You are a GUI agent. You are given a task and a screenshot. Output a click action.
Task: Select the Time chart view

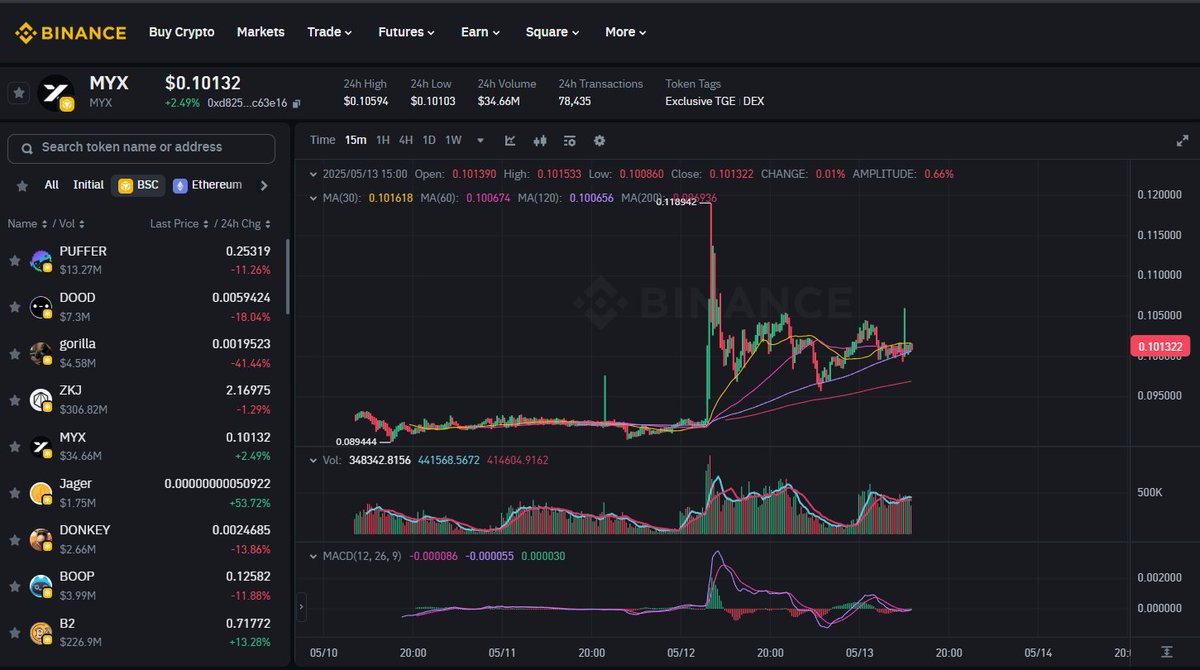coord(322,141)
